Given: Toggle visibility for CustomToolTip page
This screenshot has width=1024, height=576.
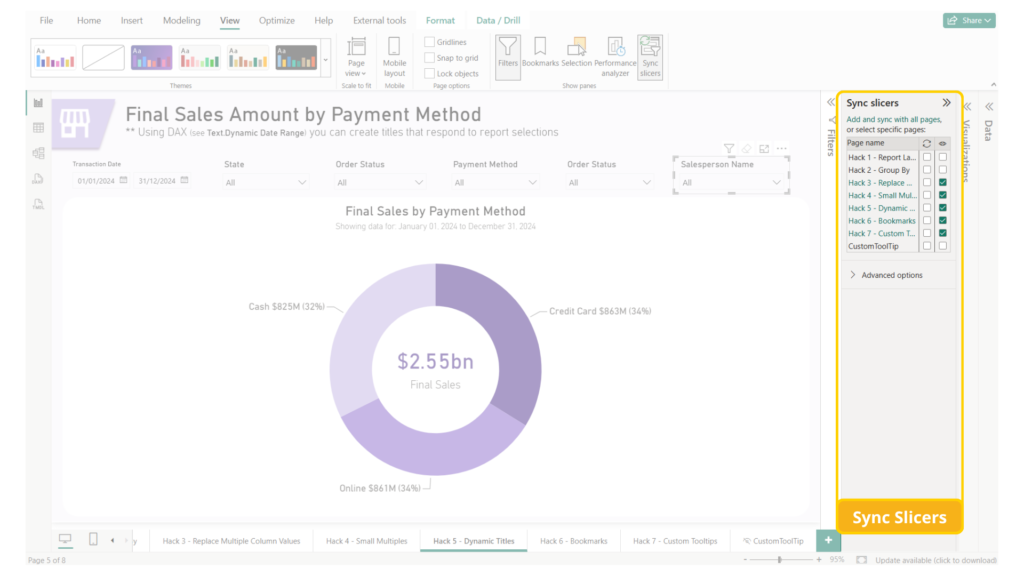Looking at the screenshot, I should 942,246.
